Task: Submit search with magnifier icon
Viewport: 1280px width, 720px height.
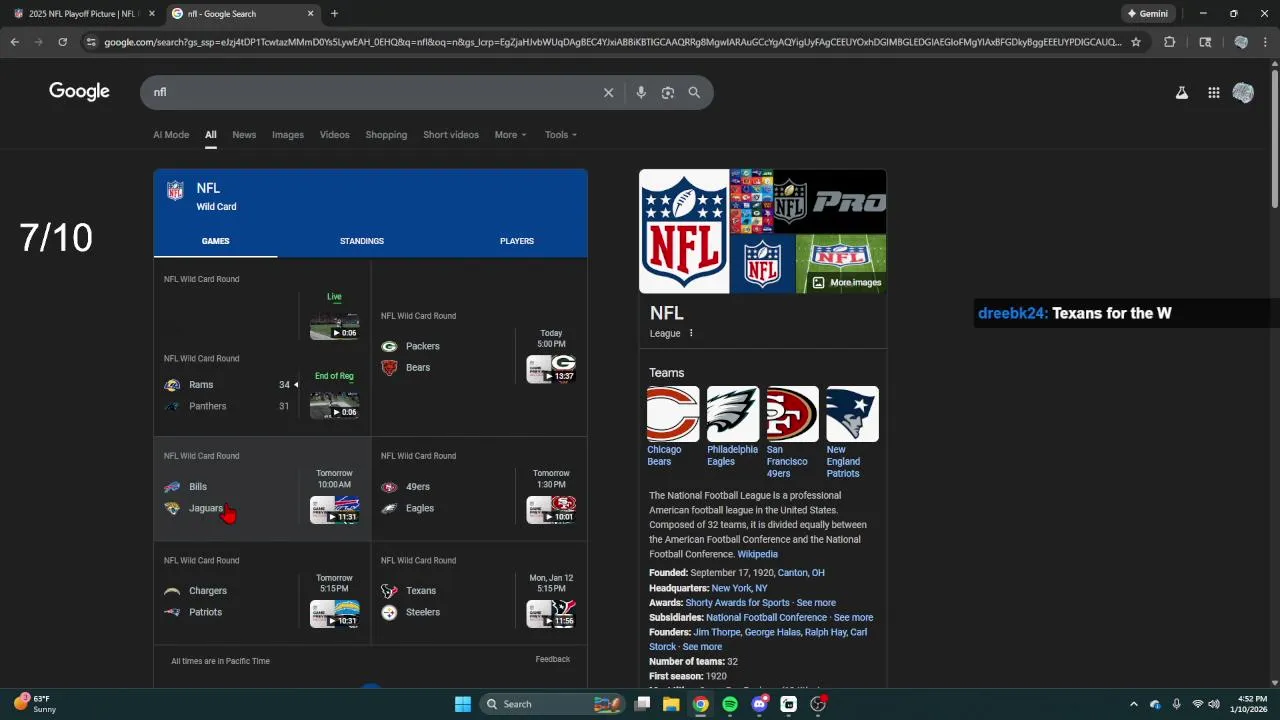Action: (694, 92)
